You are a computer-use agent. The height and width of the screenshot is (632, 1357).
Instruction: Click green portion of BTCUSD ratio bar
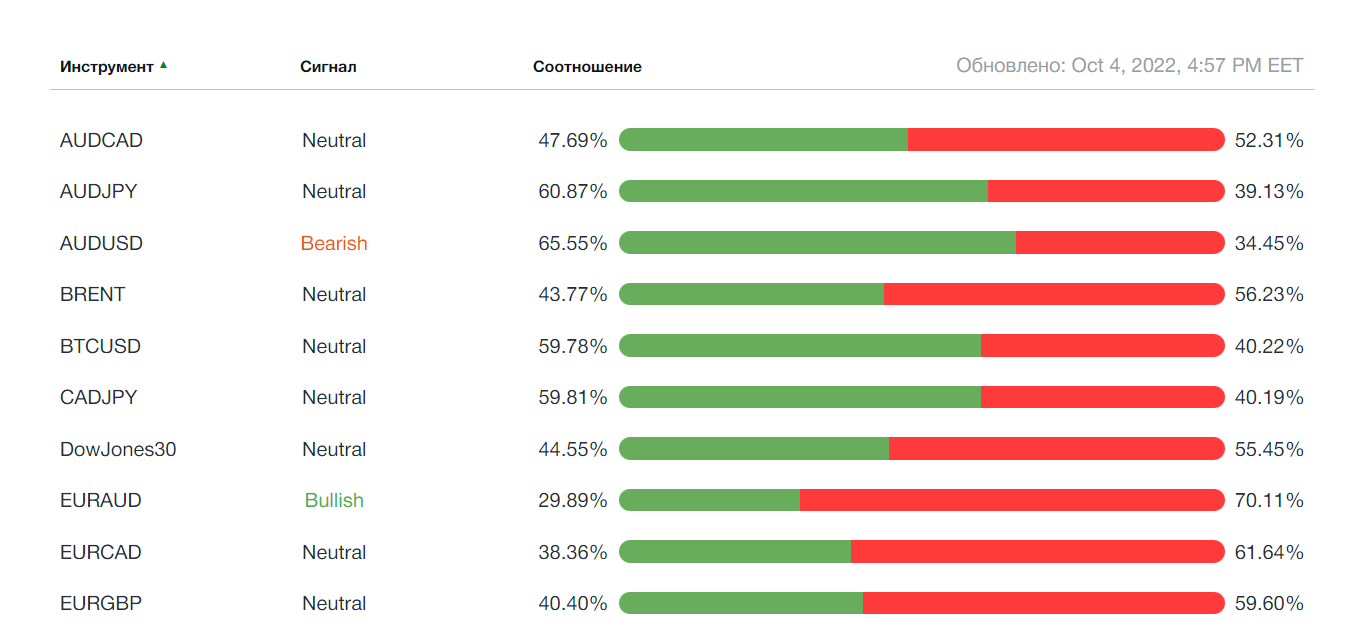800,347
